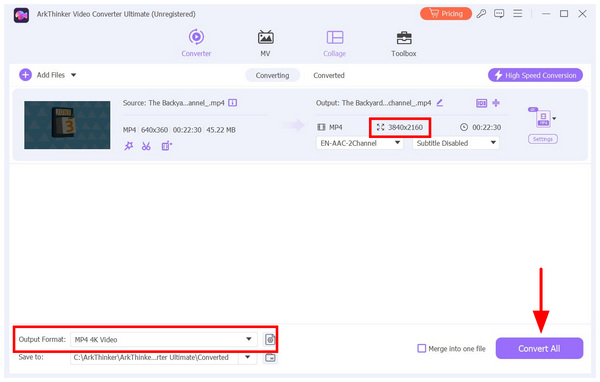The height and width of the screenshot is (382, 600).
Task: Open the Pricing page
Action: coord(446,14)
